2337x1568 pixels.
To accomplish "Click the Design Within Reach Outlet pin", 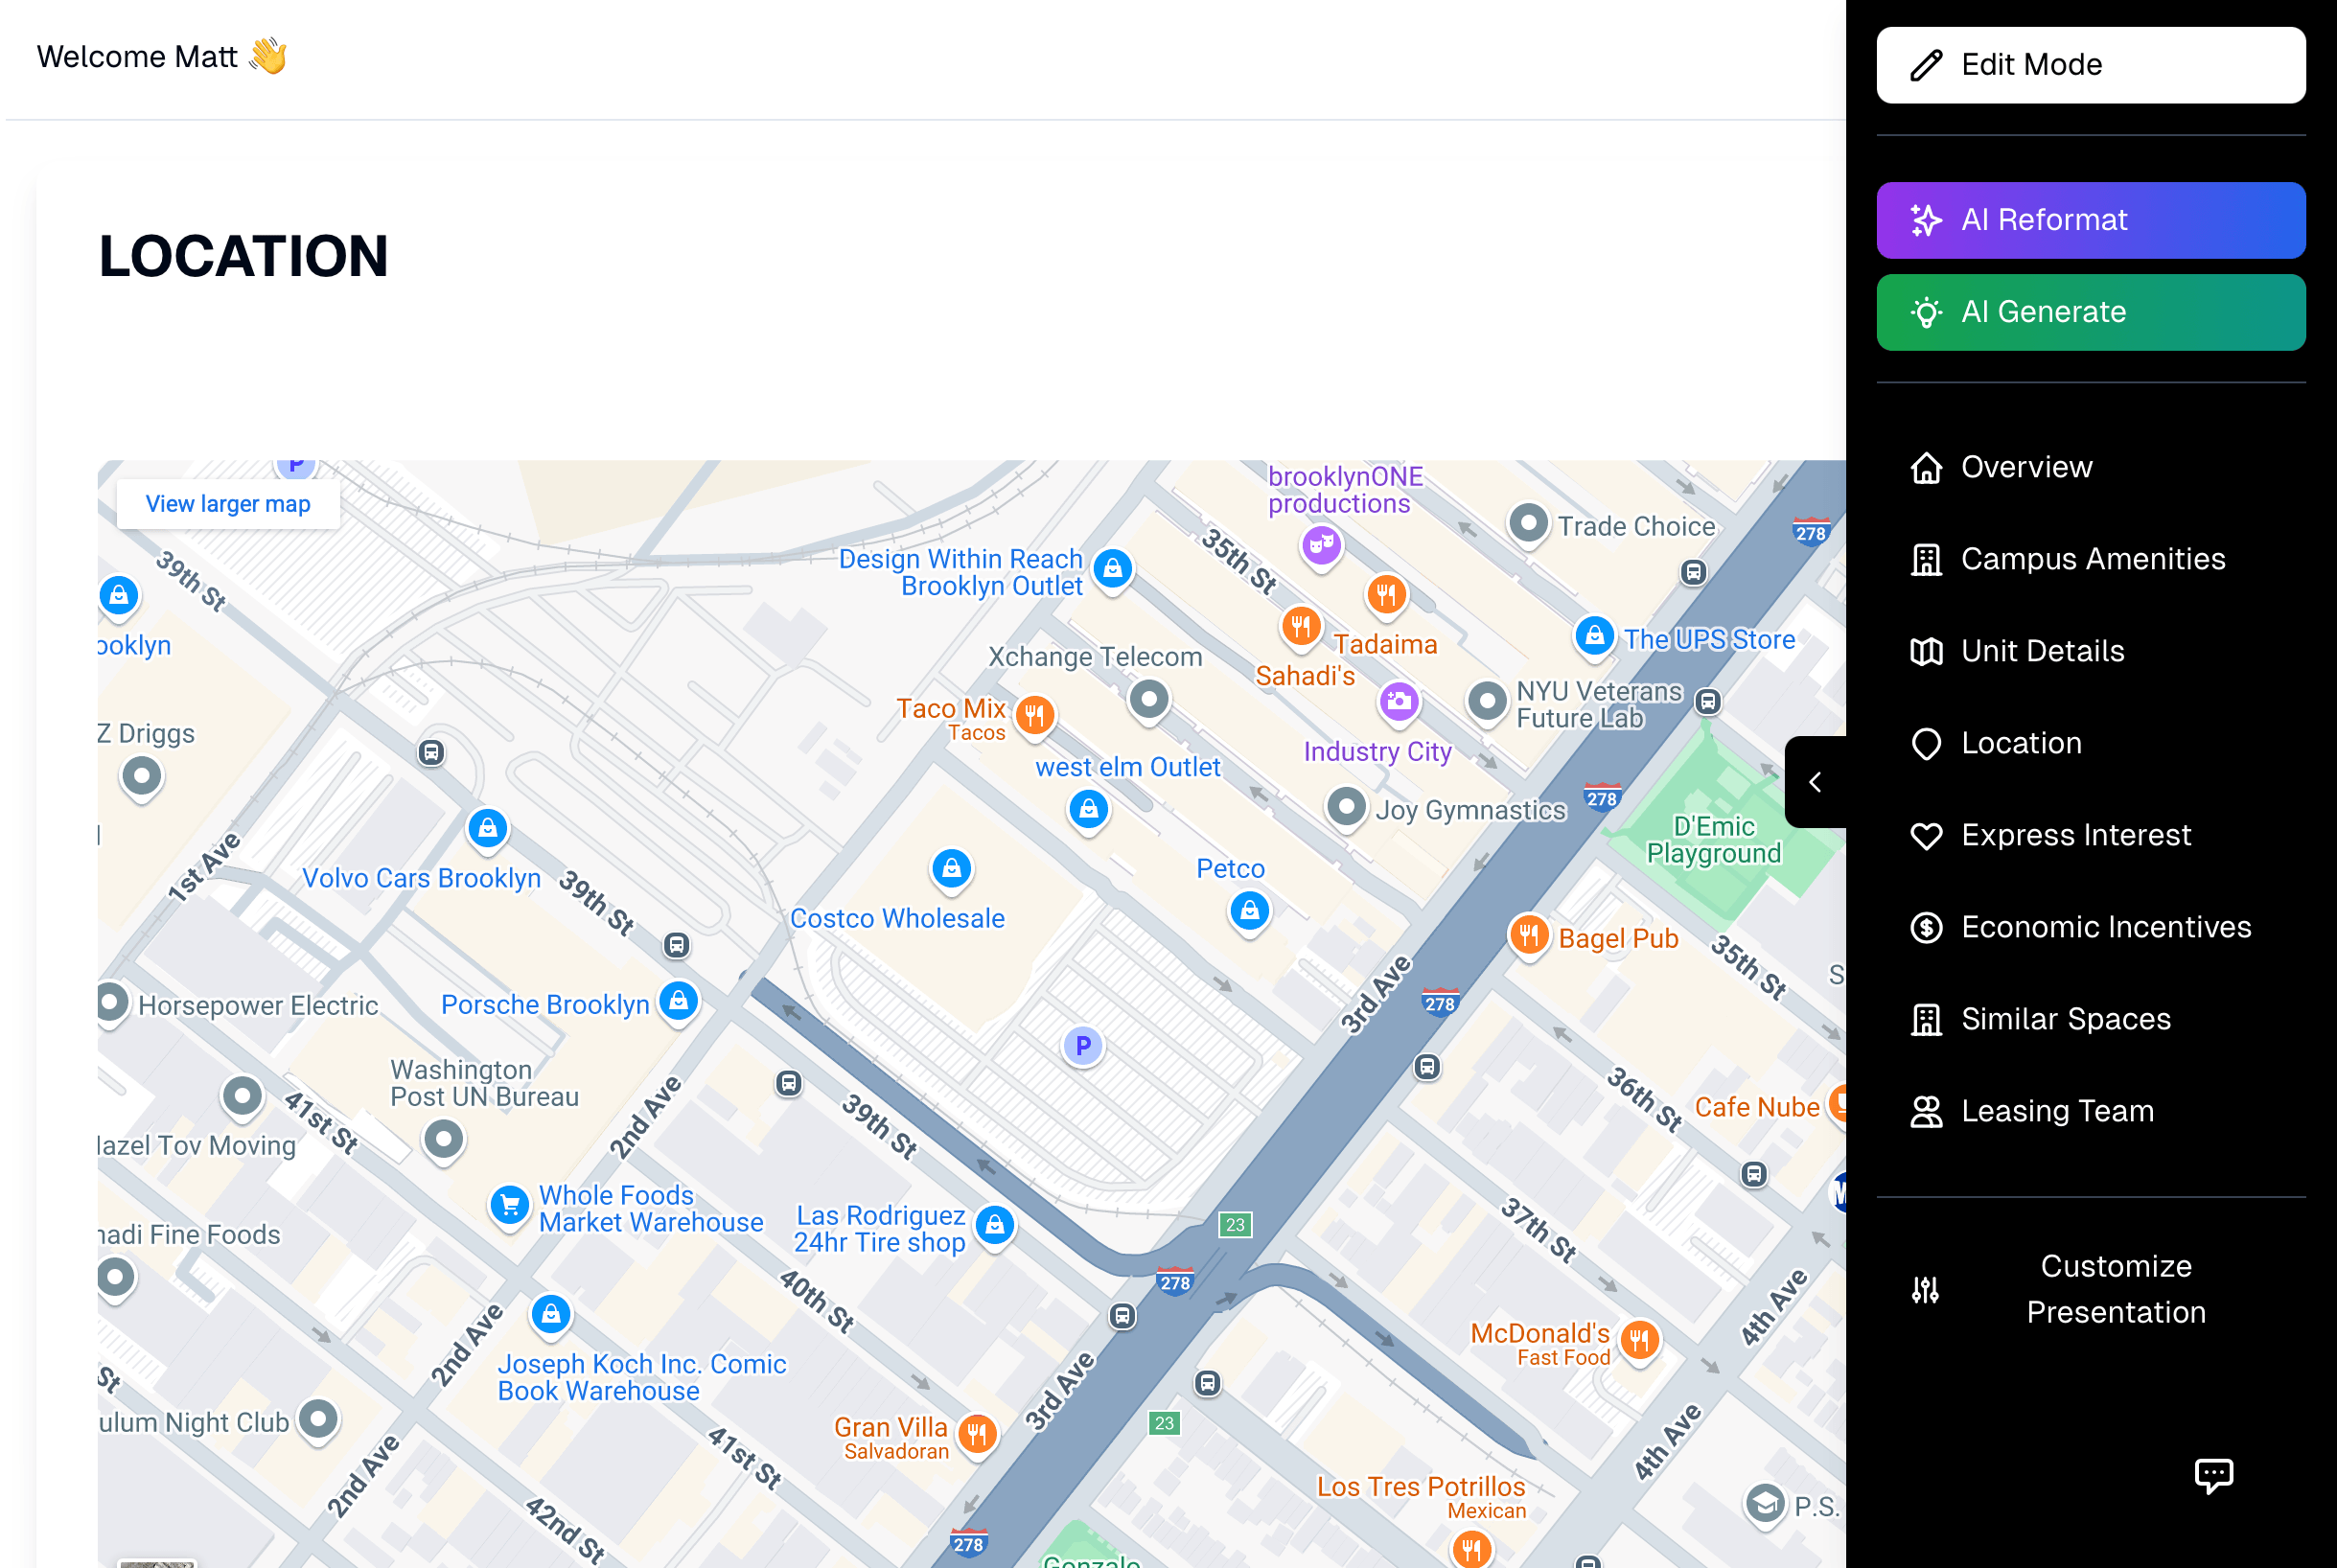I will (x=1112, y=570).
